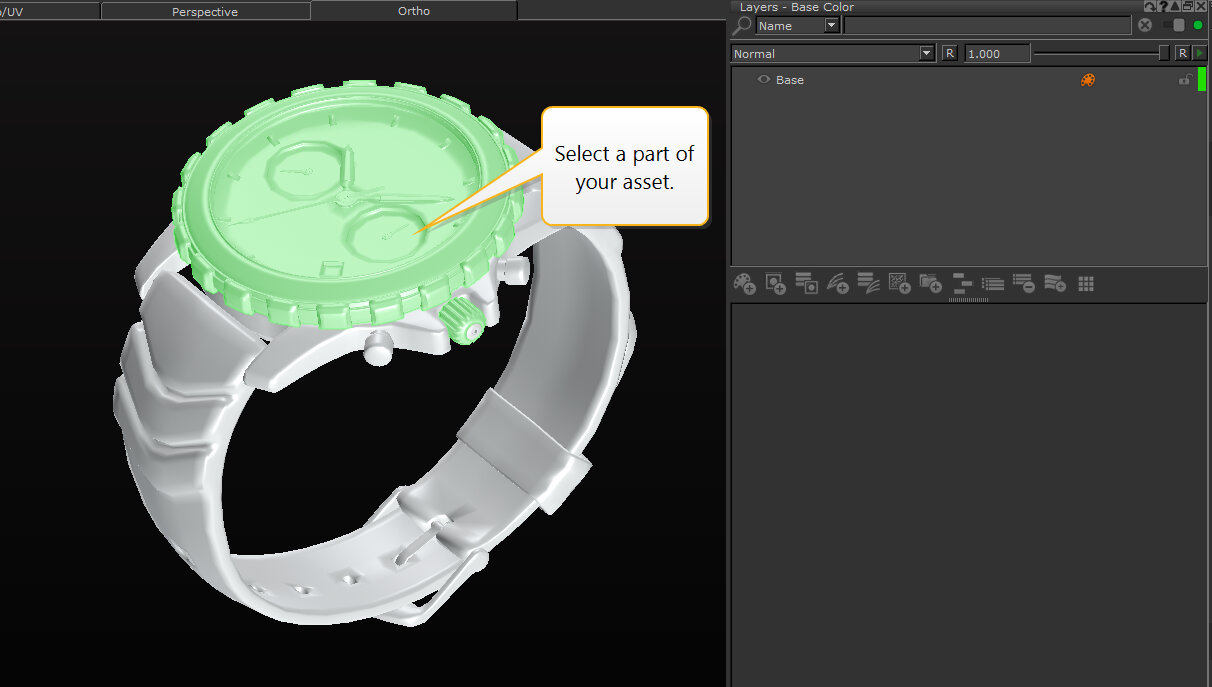Open the Normal blend mode dropdown
The height and width of the screenshot is (687, 1212).
point(926,54)
